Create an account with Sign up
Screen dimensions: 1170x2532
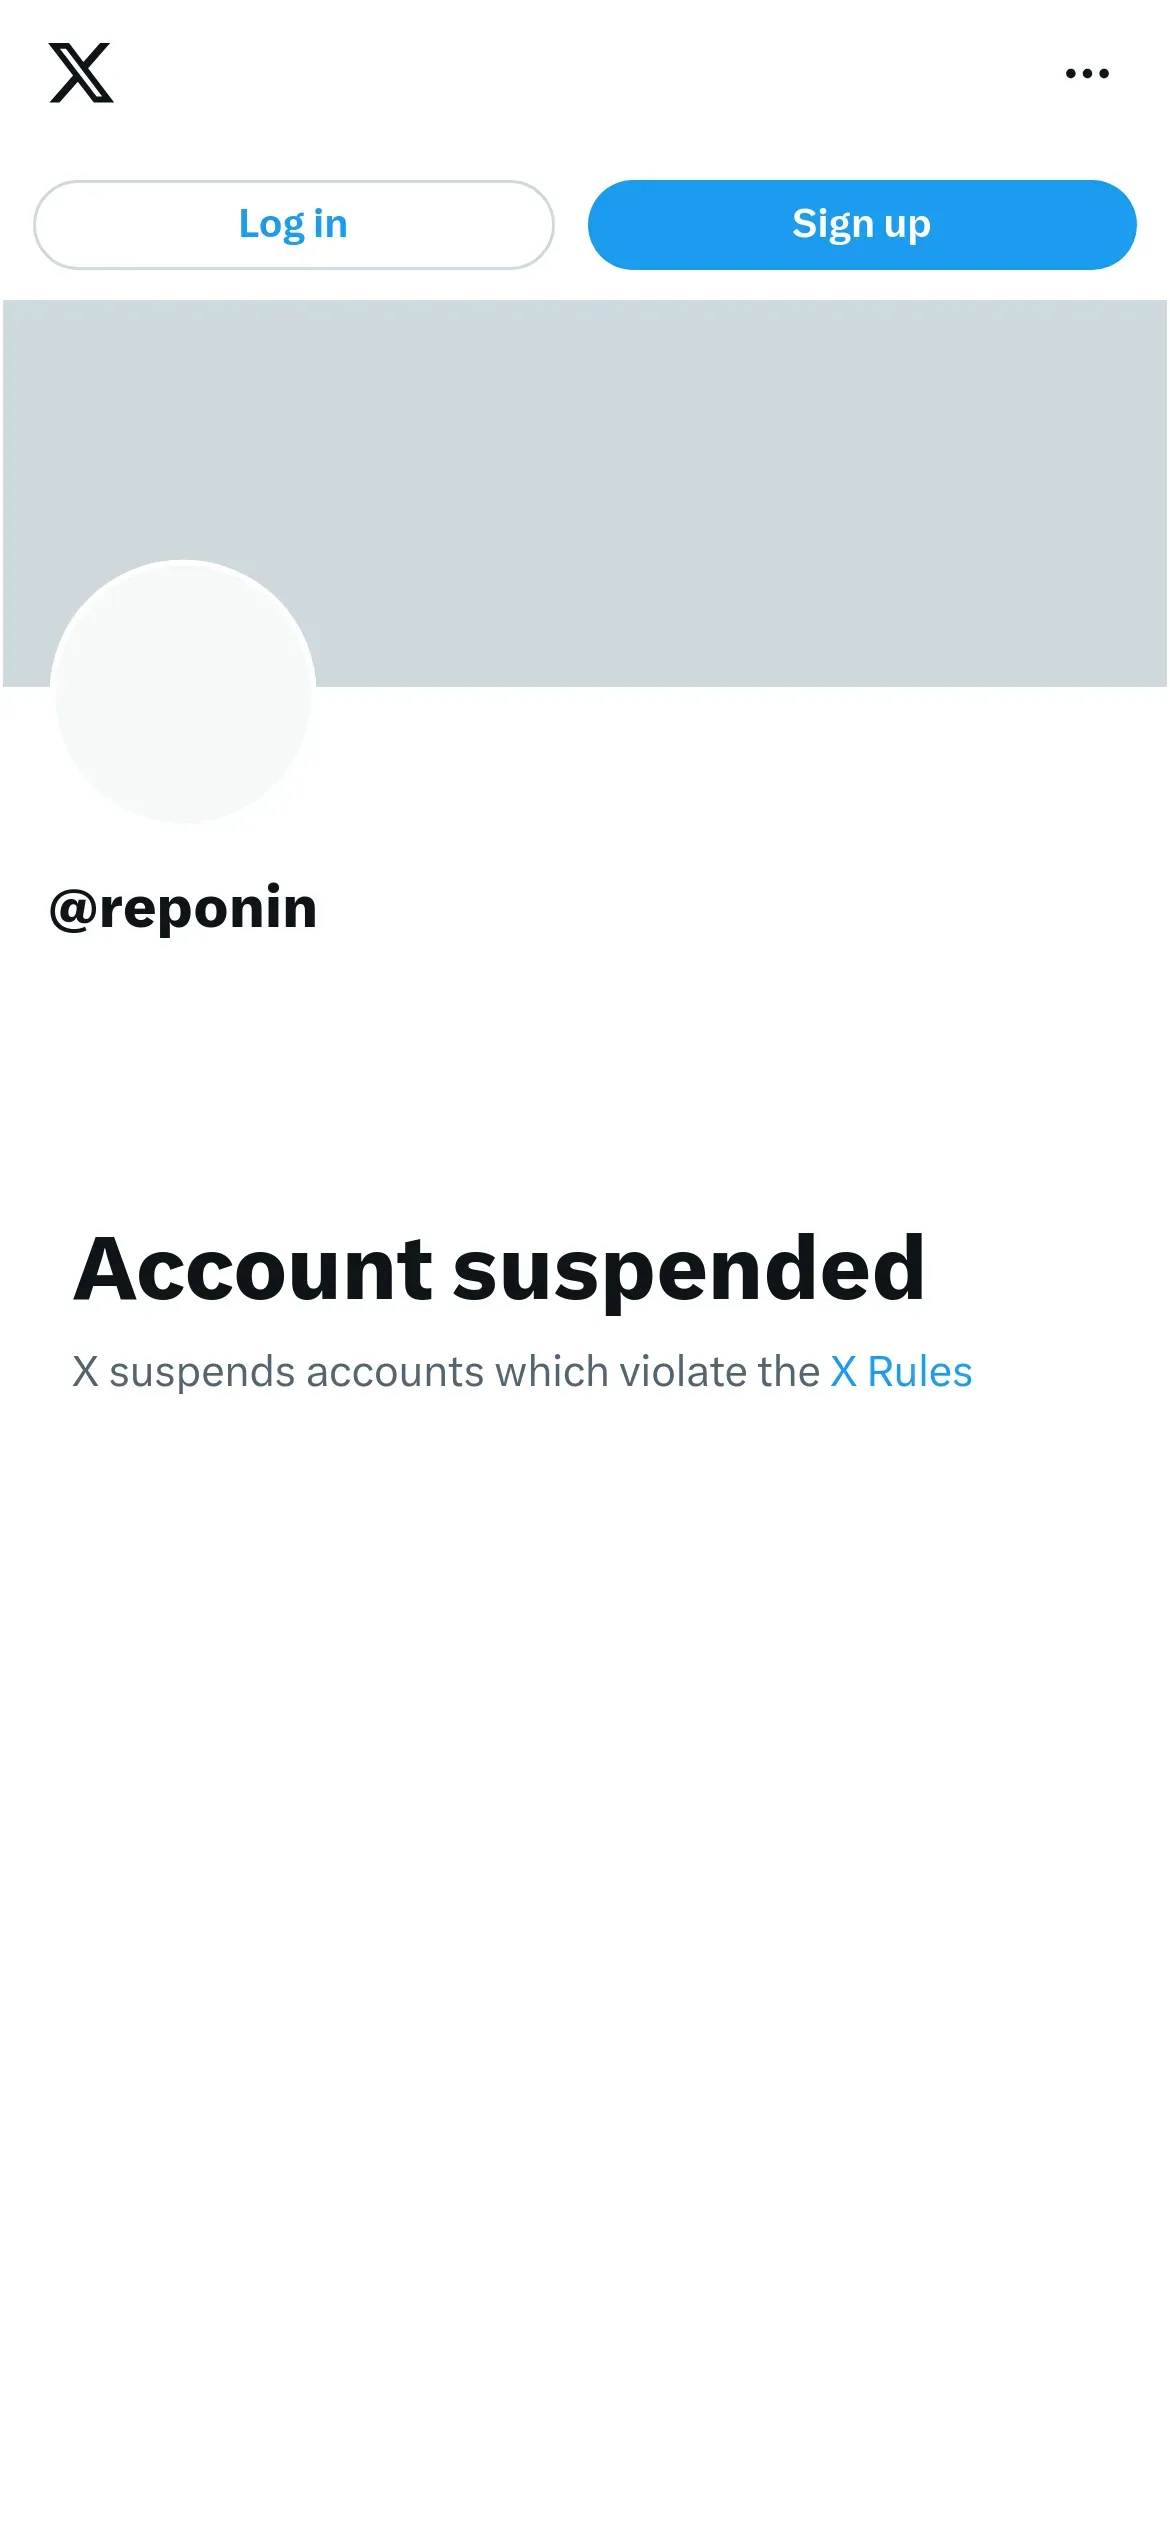tap(862, 225)
